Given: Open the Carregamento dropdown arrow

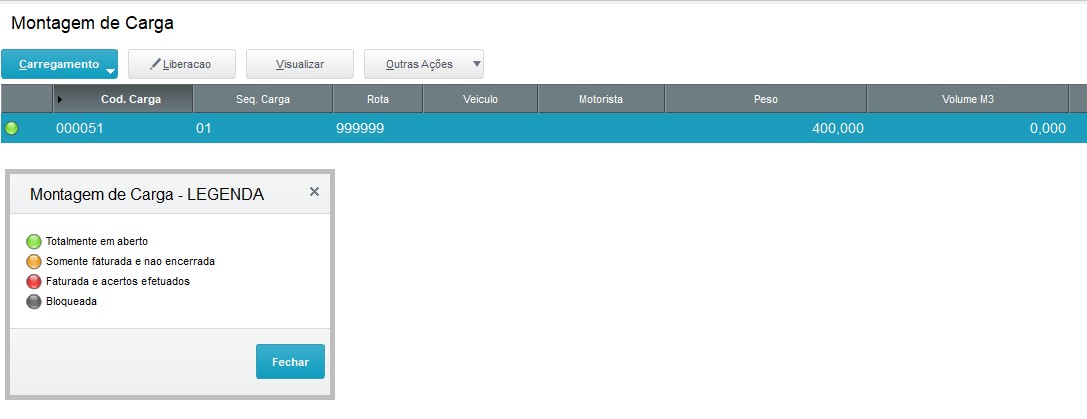Looking at the screenshot, I should pos(110,71).
